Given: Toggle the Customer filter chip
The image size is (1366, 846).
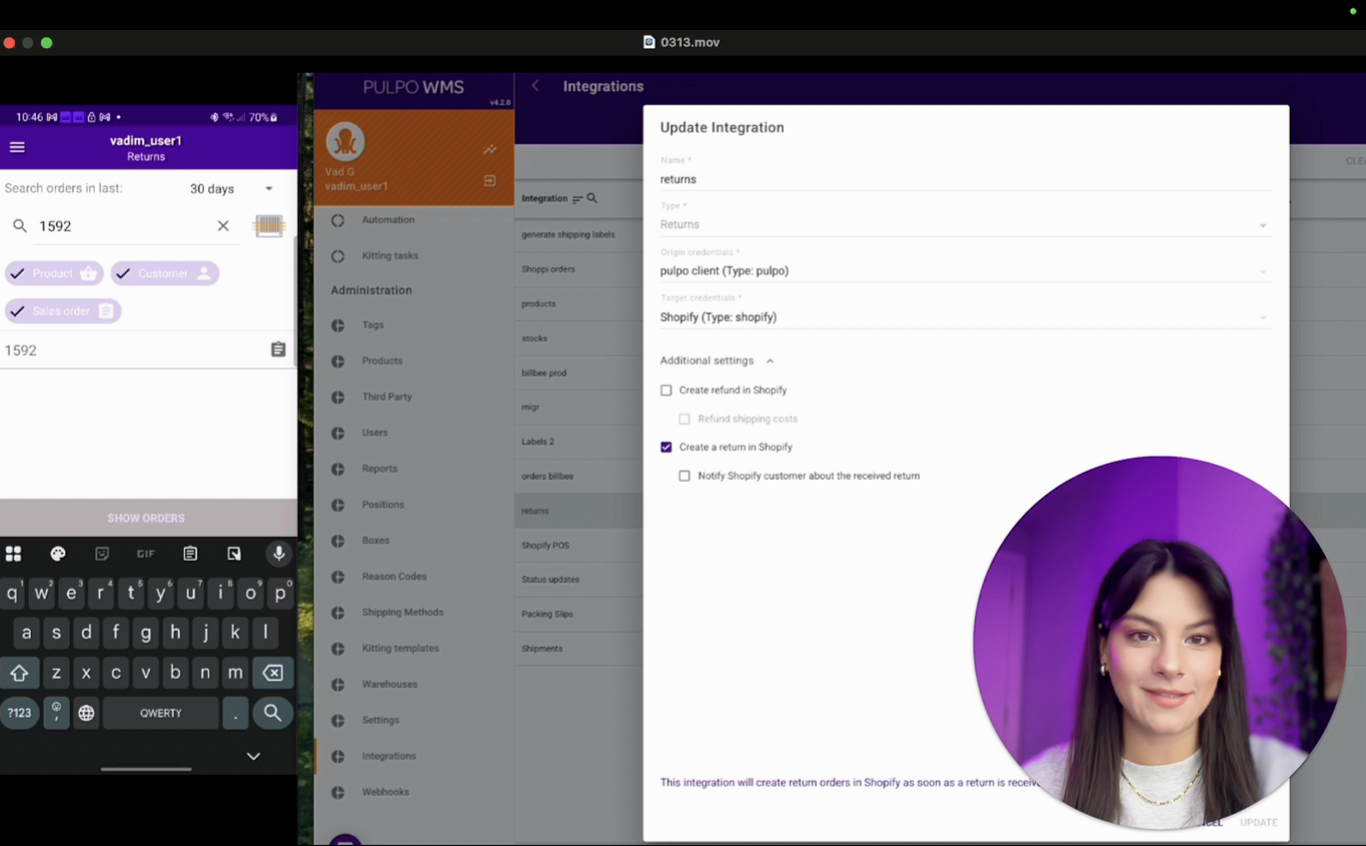Looking at the screenshot, I should coord(165,273).
